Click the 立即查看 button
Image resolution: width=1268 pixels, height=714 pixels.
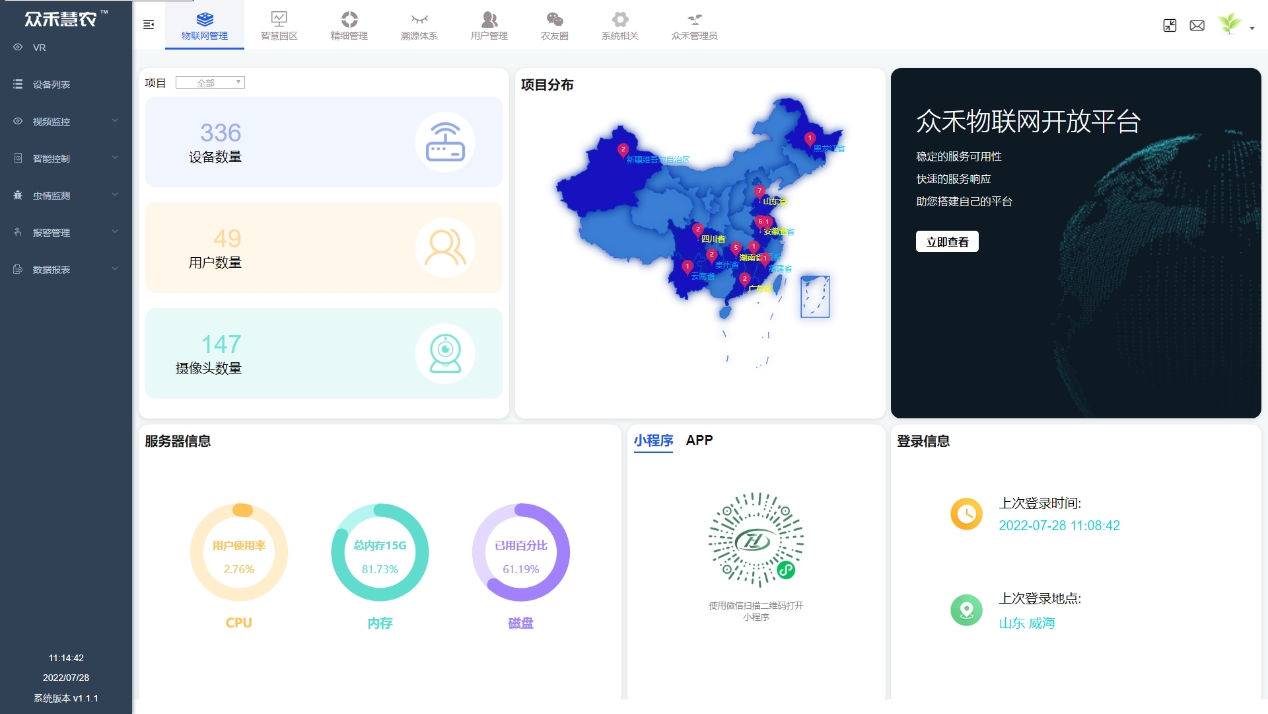click(947, 242)
